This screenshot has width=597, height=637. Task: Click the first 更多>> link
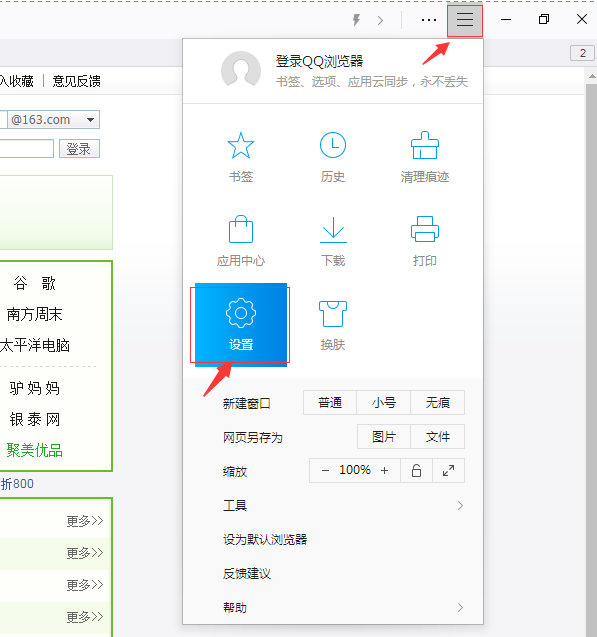[x=85, y=521]
